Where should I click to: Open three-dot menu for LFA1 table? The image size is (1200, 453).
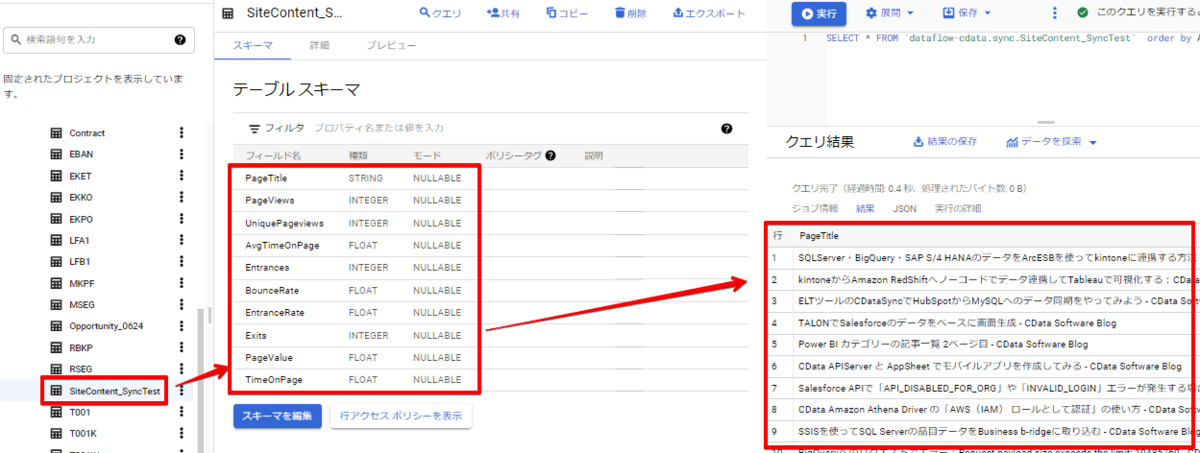181,241
